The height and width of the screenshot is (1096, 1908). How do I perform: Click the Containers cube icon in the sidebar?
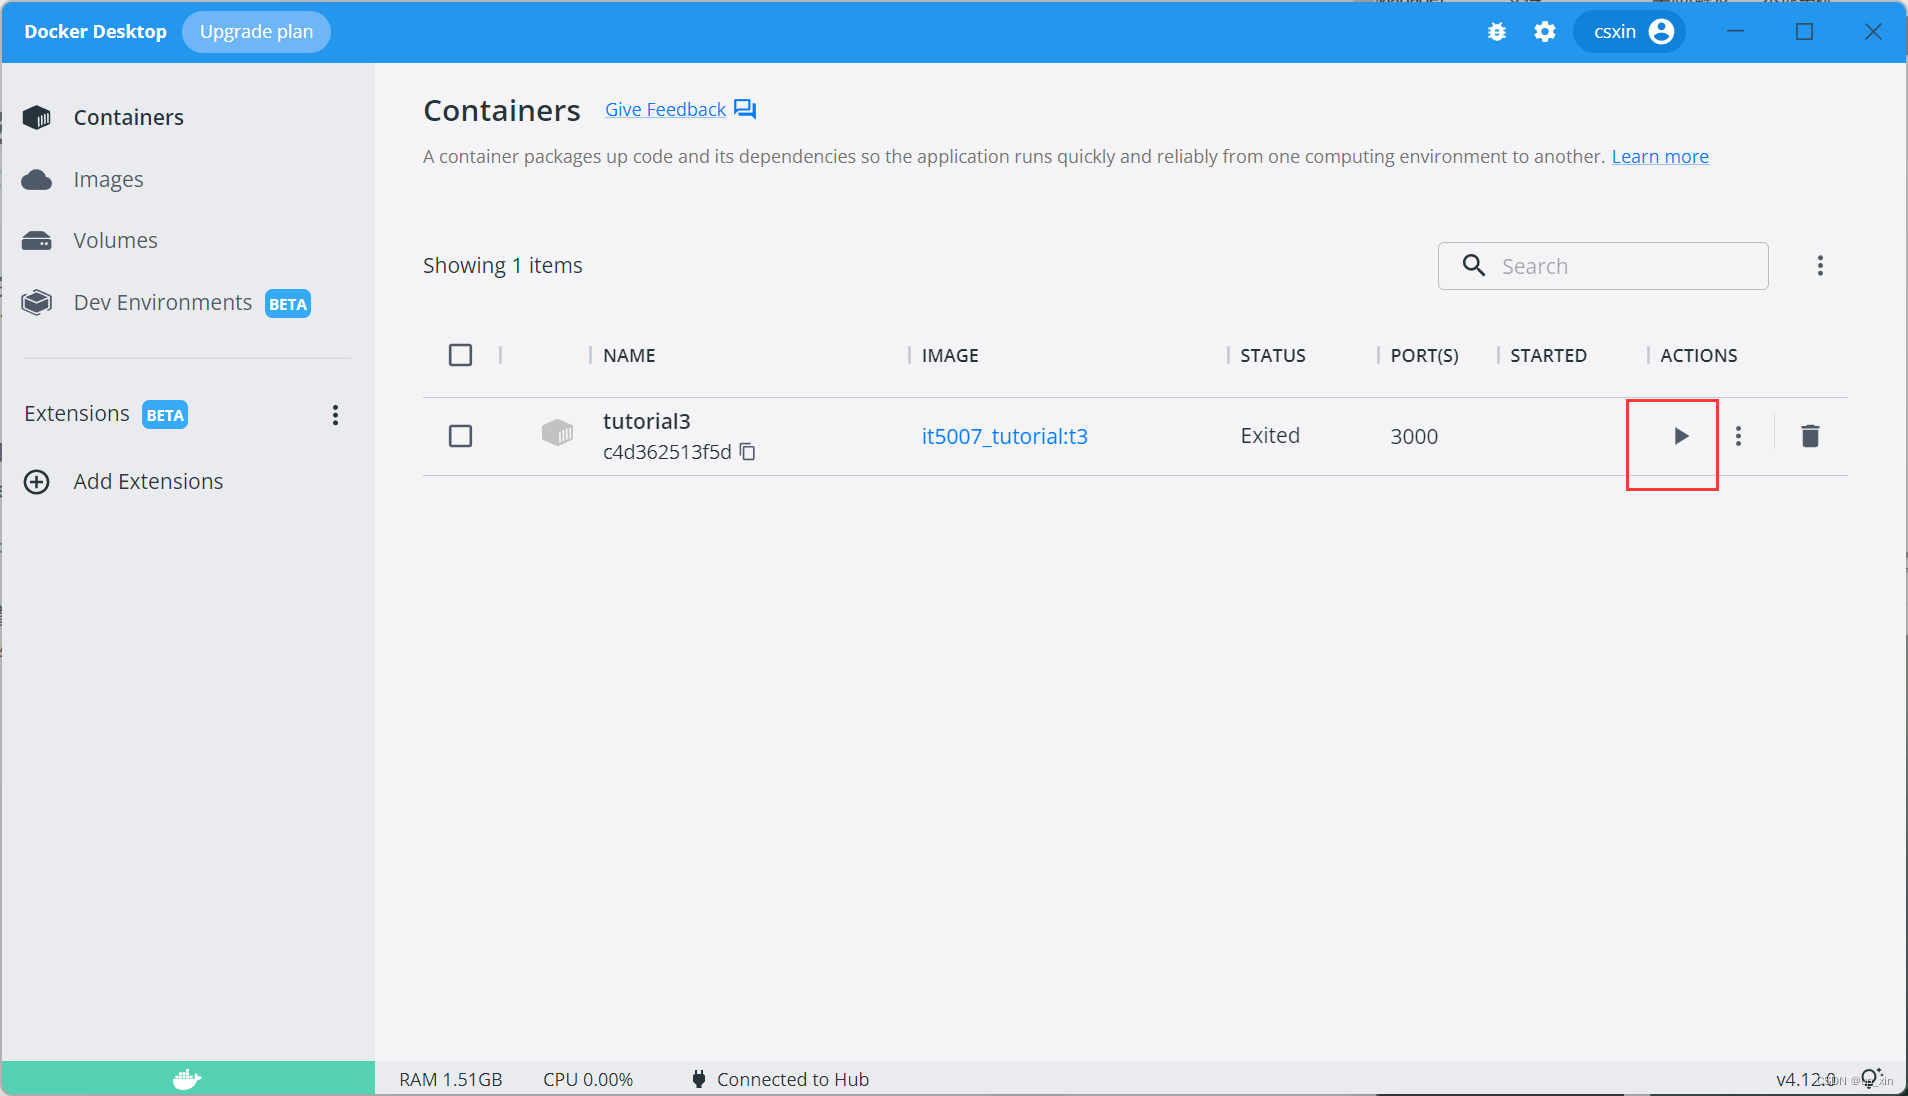coord(37,118)
